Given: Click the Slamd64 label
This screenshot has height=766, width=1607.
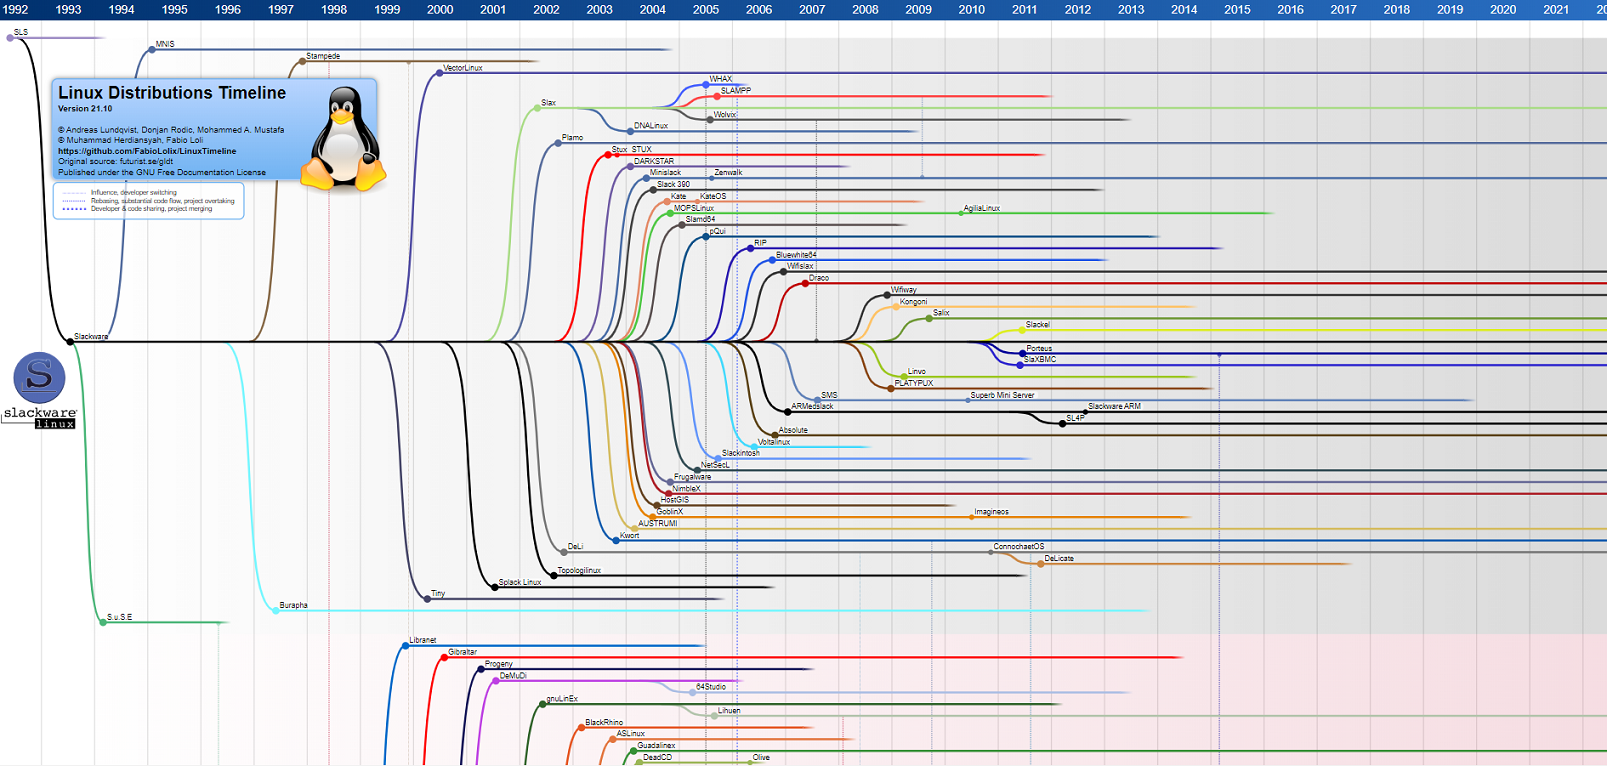Looking at the screenshot, I should [700, 220].
